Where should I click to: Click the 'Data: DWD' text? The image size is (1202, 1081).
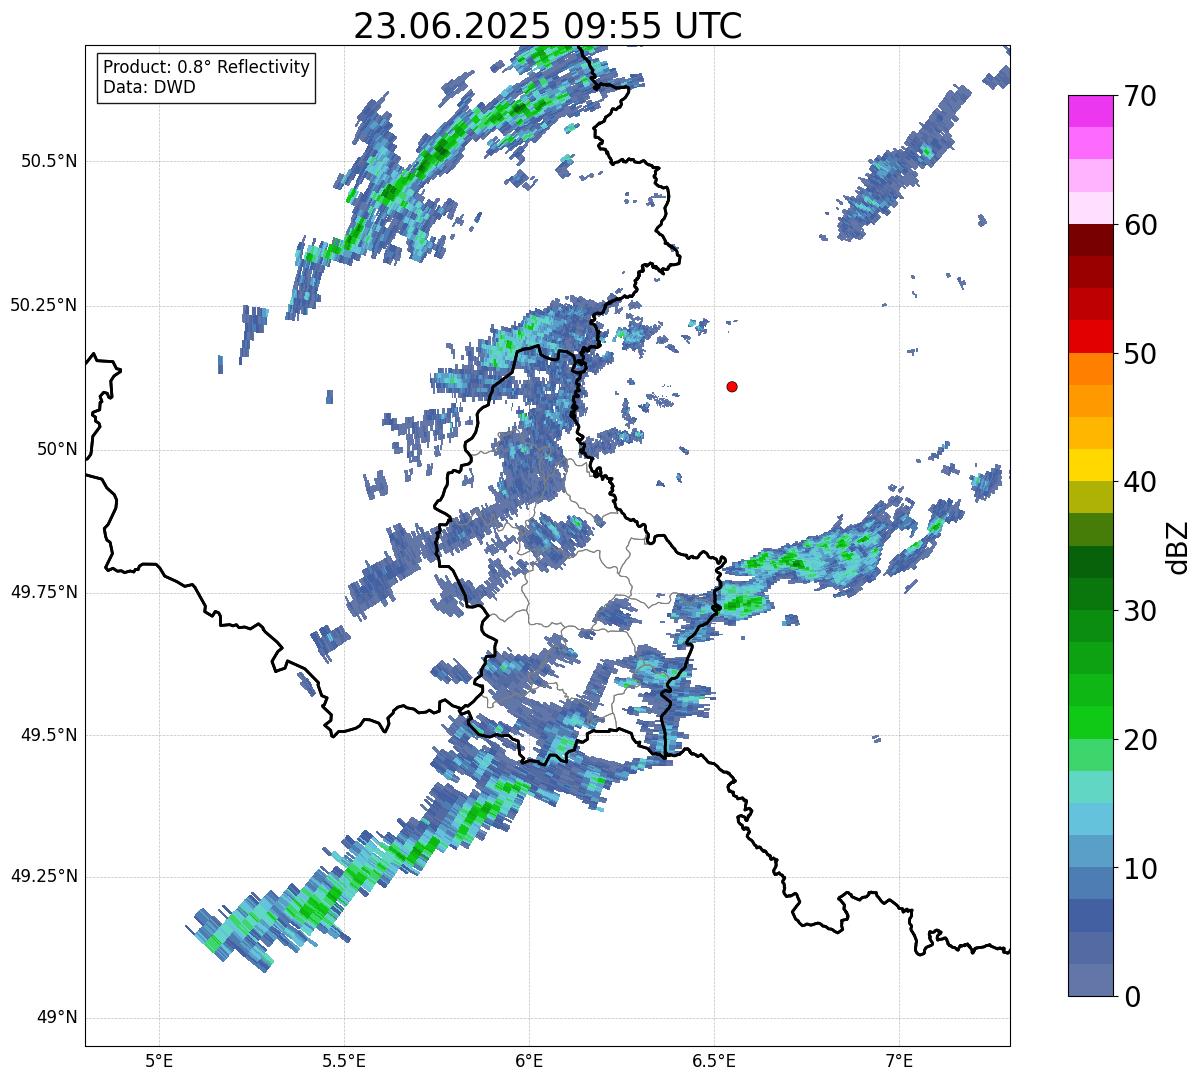[x=150, y=87]
